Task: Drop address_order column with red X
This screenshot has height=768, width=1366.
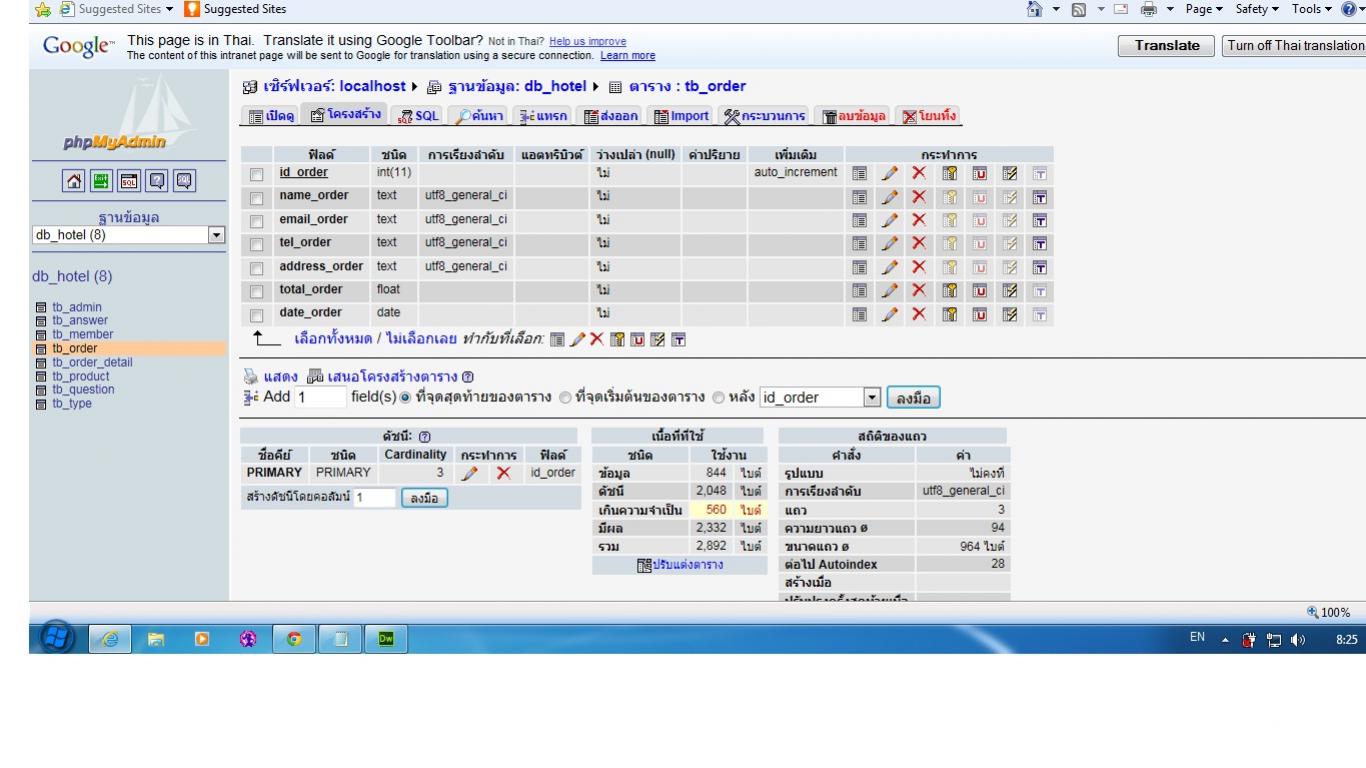Action: 918,266
